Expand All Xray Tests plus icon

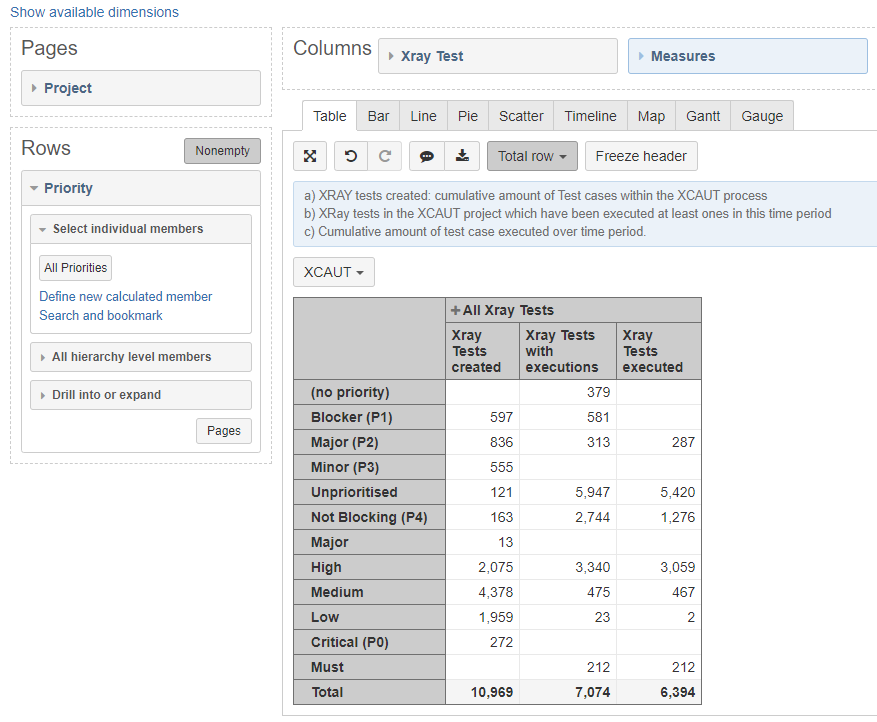click(x=456, y=310)
